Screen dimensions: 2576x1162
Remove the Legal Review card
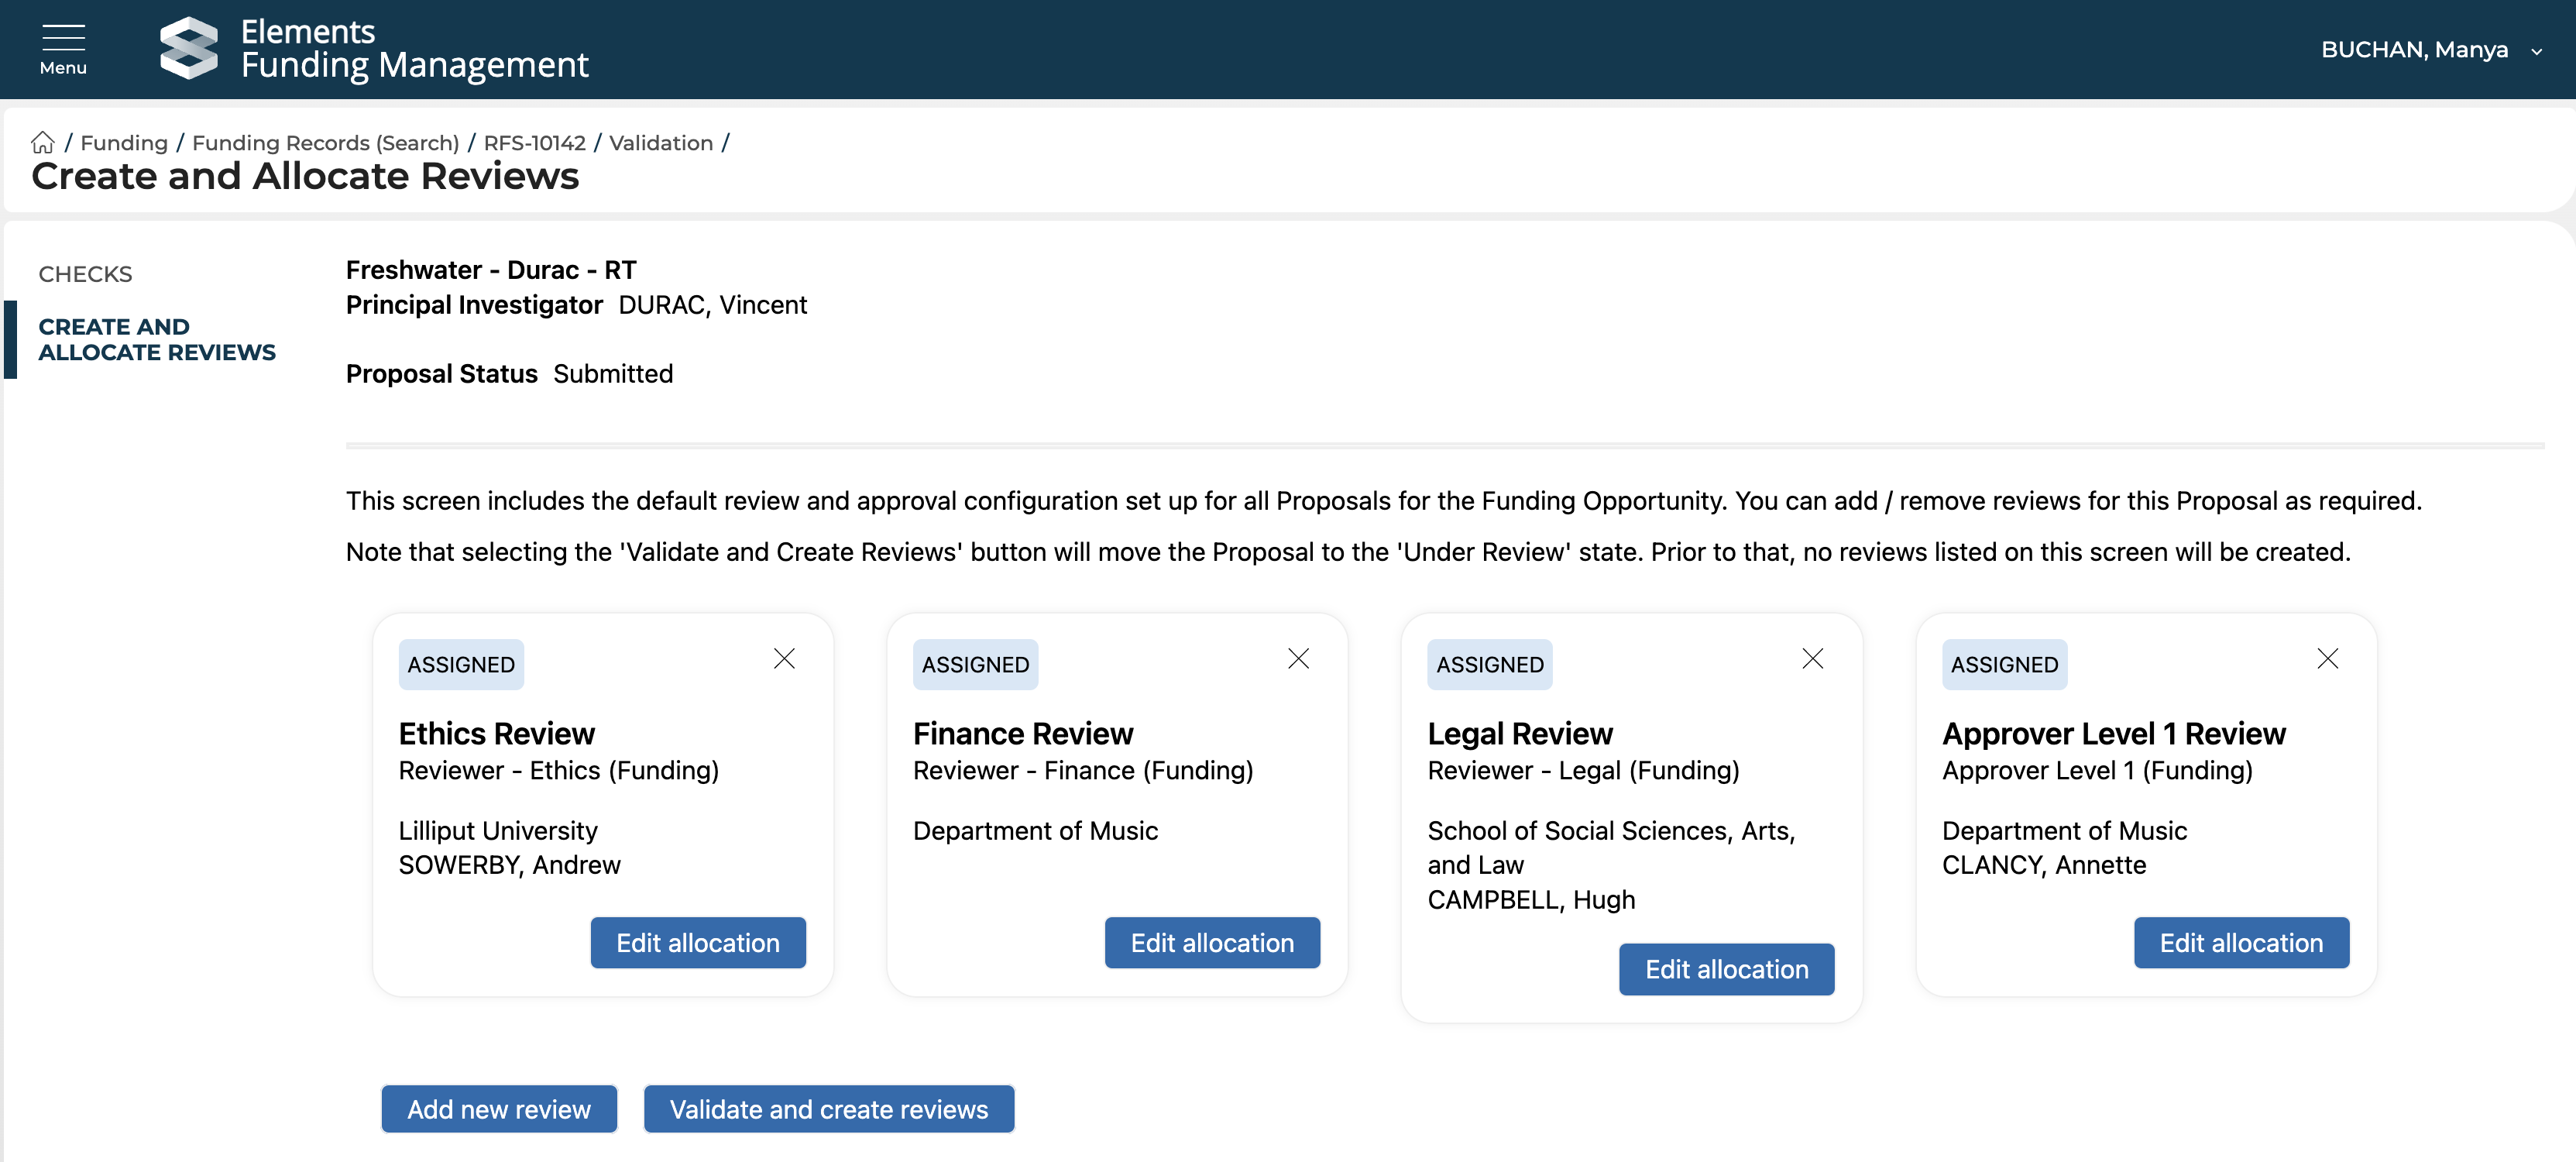tap(1812, 659)
